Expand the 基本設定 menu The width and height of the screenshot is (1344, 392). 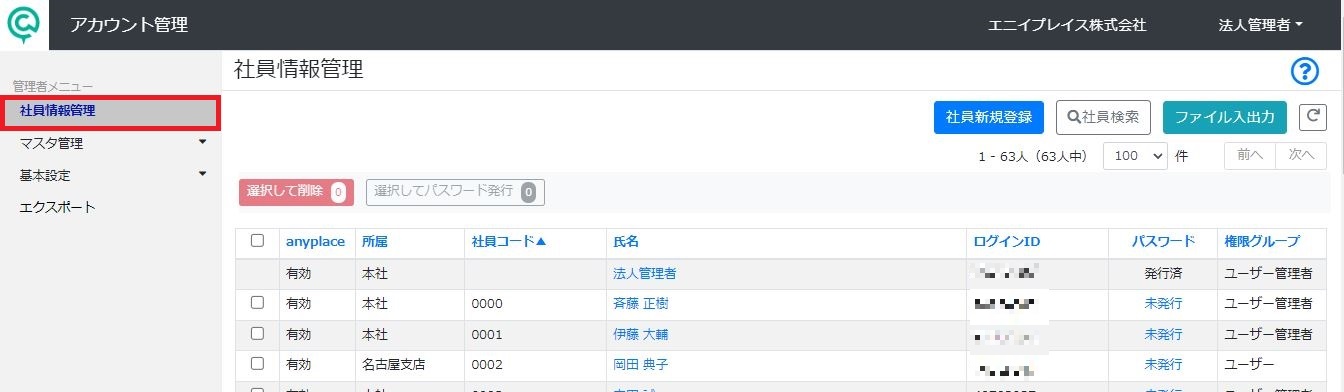pyautogui.click(x=111, y=175)
